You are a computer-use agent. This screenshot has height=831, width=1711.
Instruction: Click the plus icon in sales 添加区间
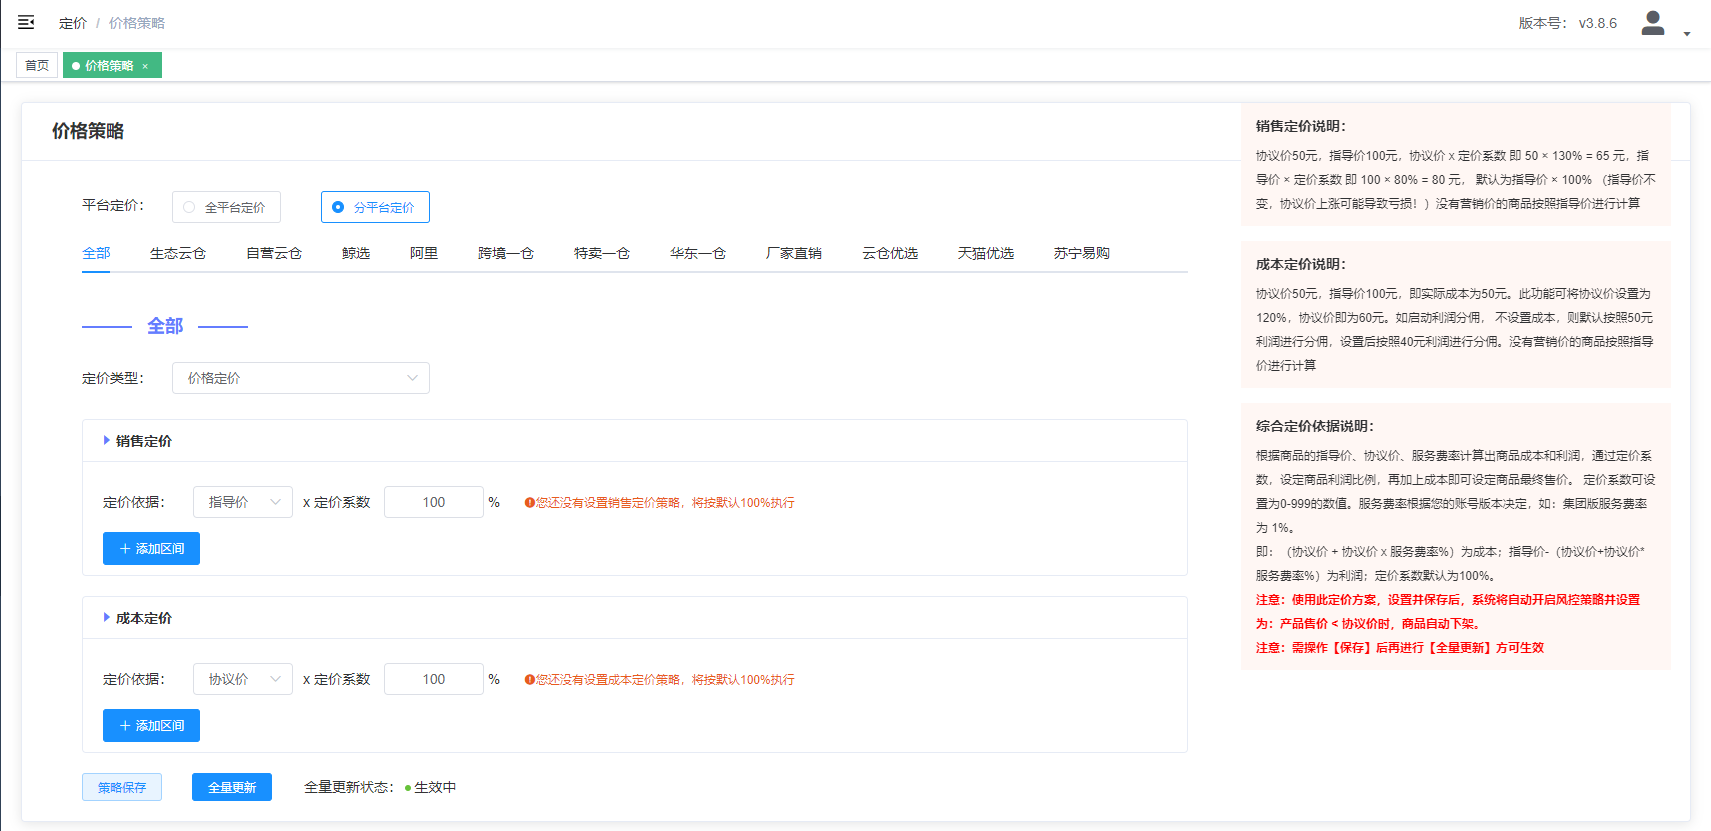[125, 549]
